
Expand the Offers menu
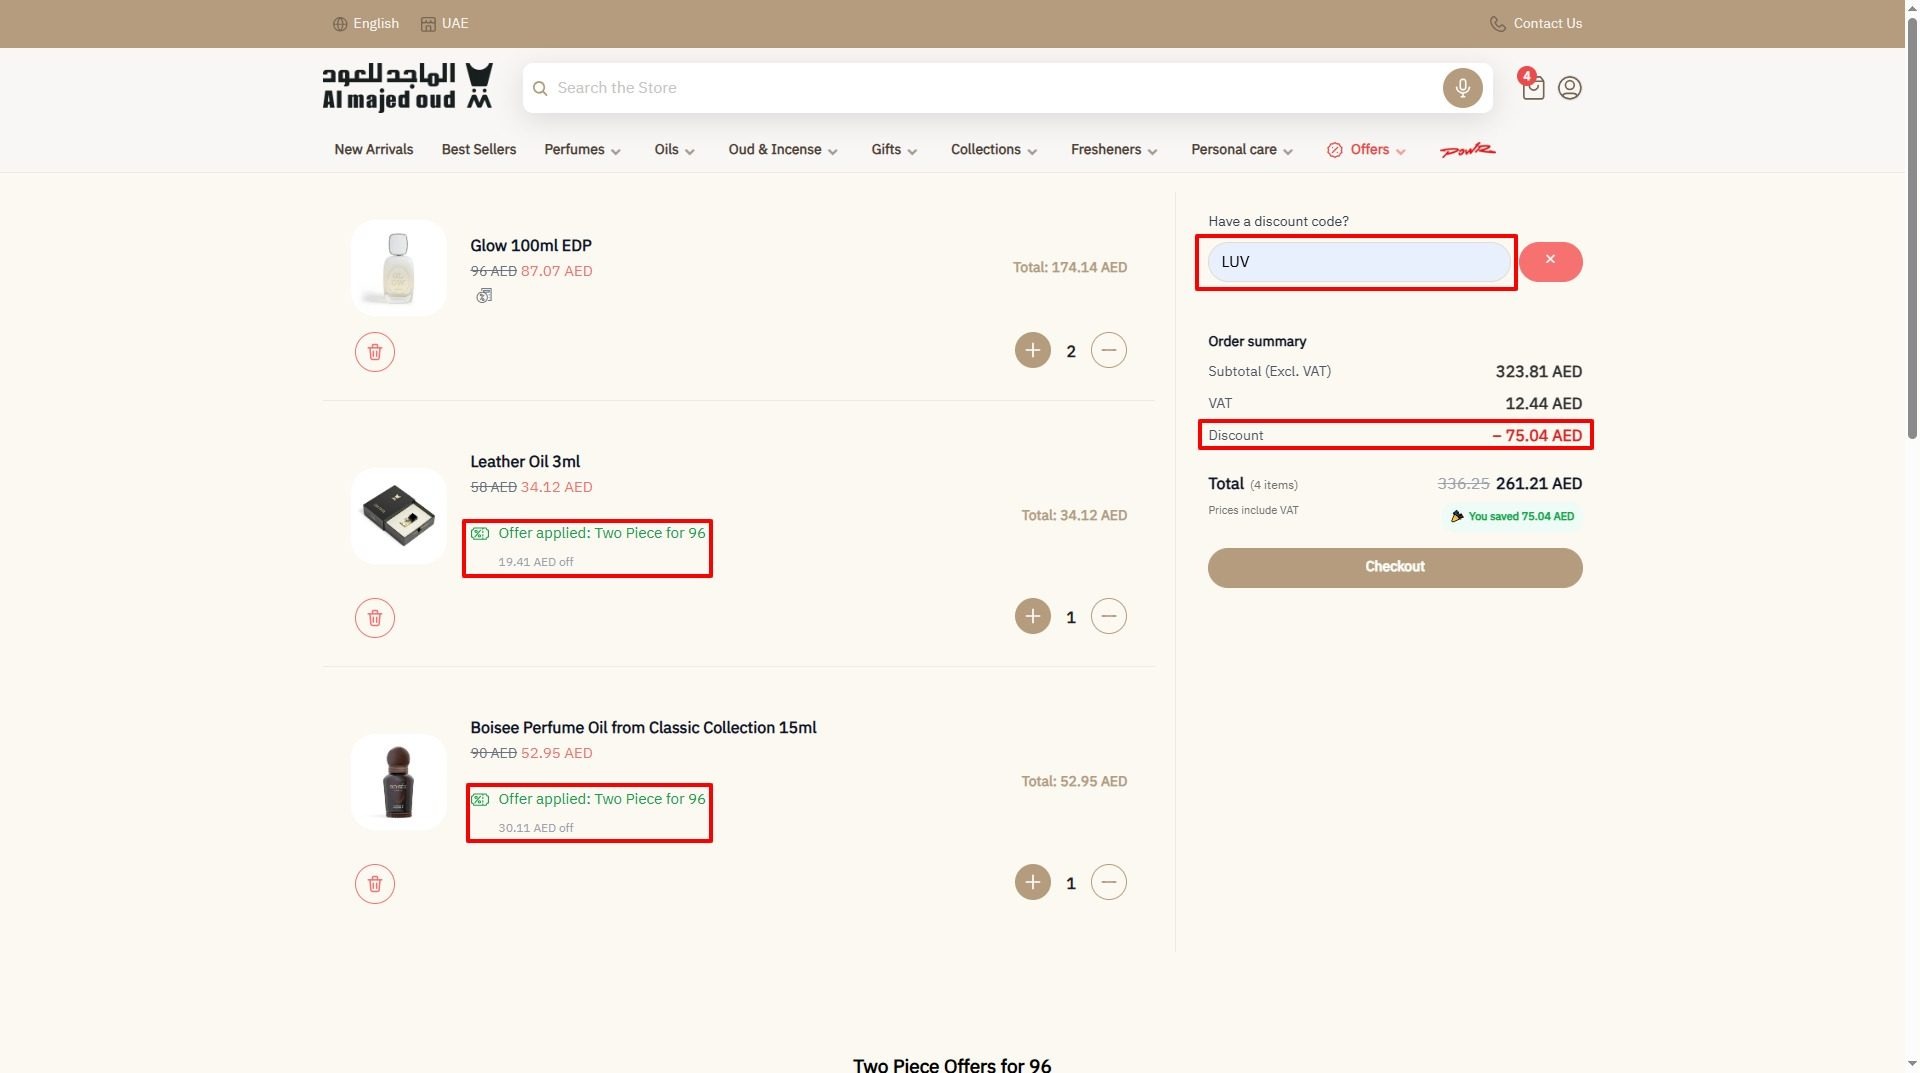tap(1367, 150)
